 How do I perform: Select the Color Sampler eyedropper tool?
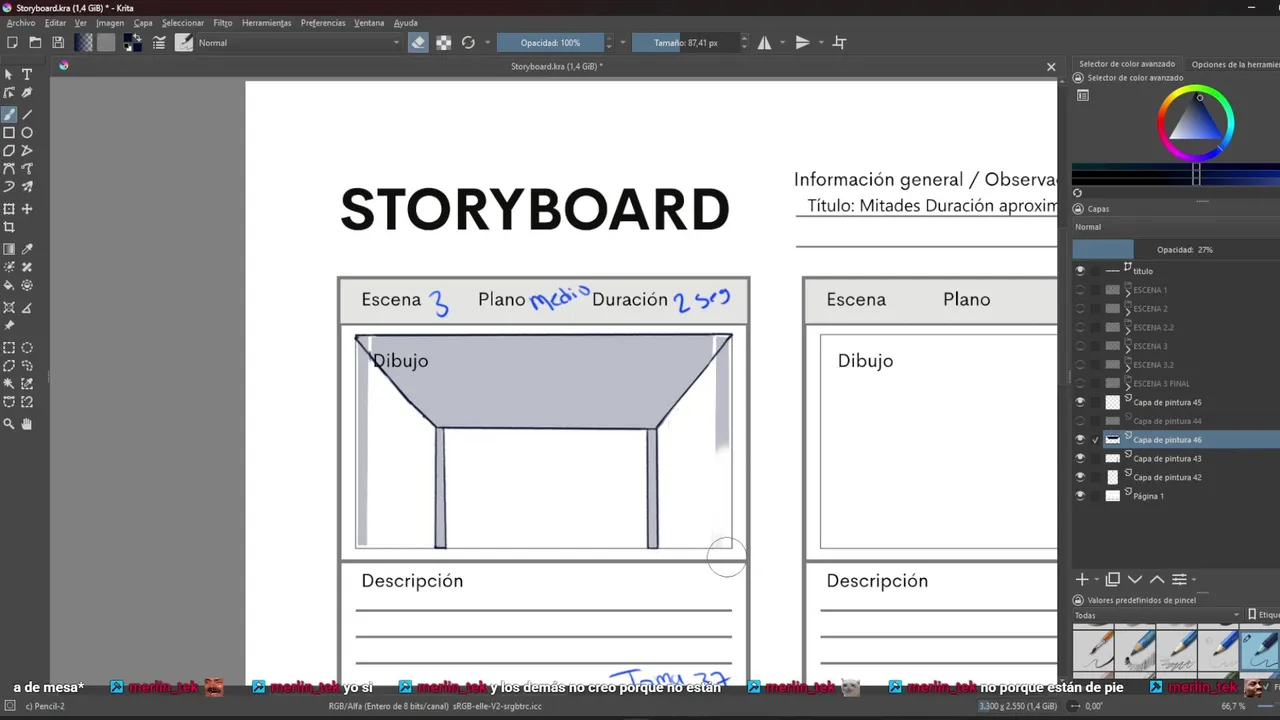coord(27,249)
